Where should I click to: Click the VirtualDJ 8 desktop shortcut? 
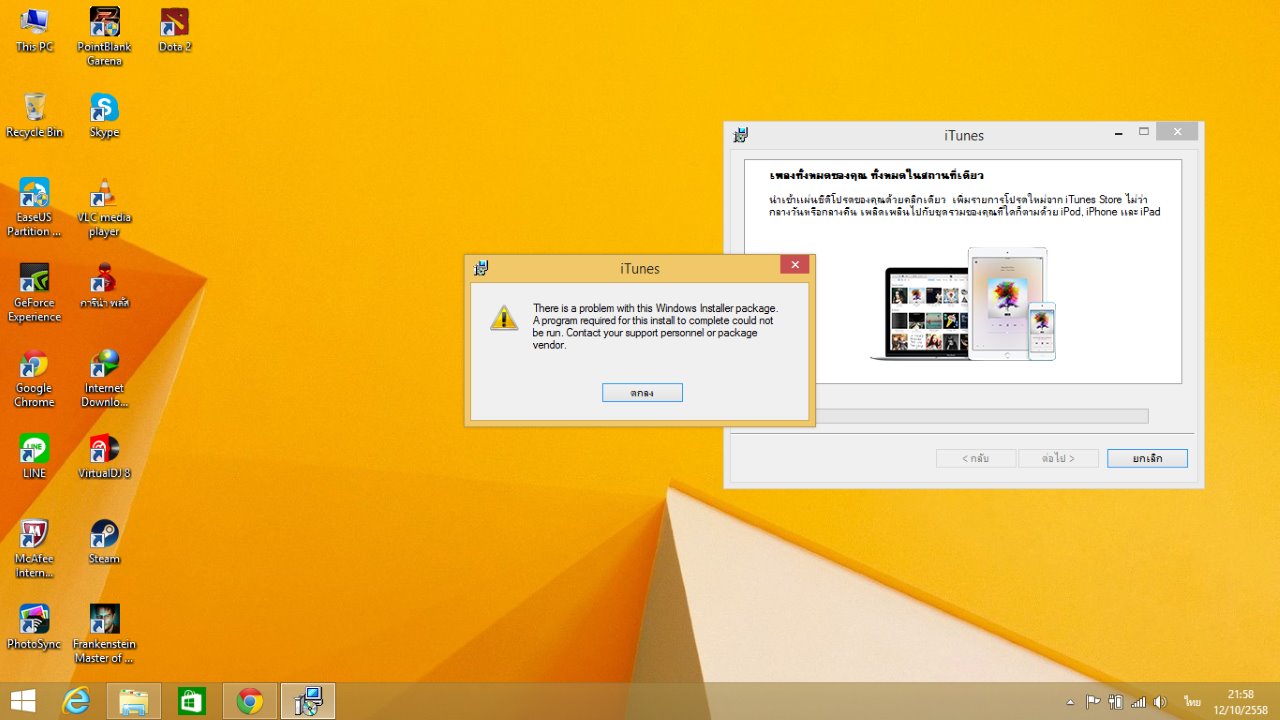click(x=104, y=456)
